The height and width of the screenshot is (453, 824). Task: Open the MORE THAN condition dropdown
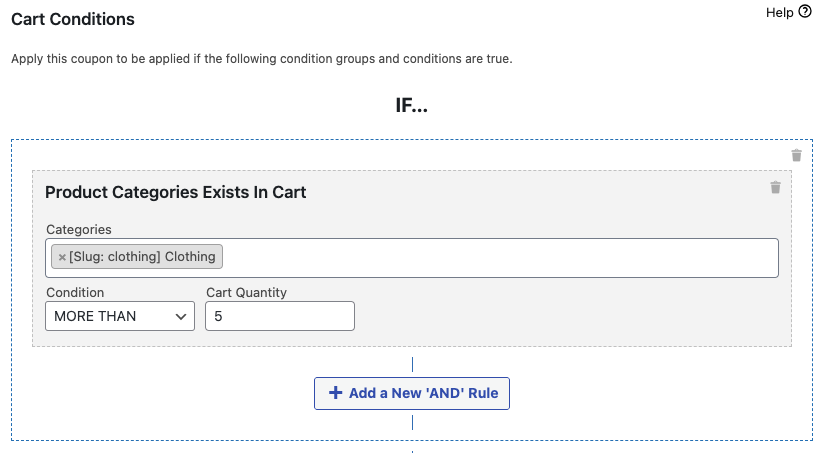120,316
